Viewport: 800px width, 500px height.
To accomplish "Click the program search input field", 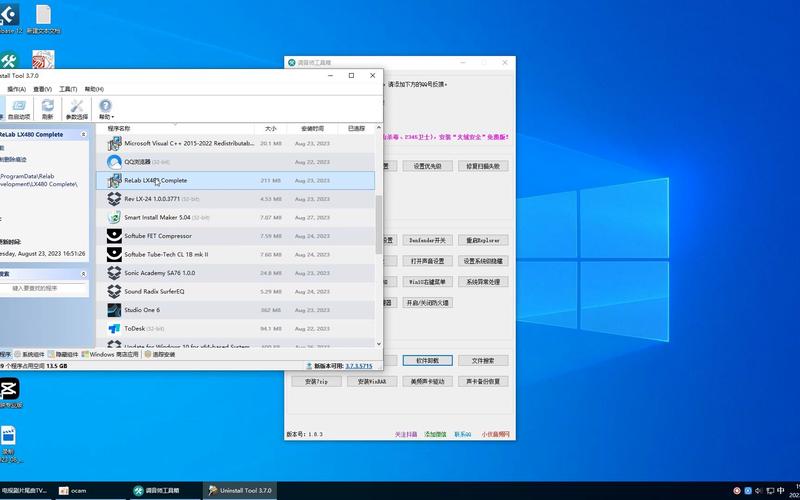I will (x=45, y=288).
